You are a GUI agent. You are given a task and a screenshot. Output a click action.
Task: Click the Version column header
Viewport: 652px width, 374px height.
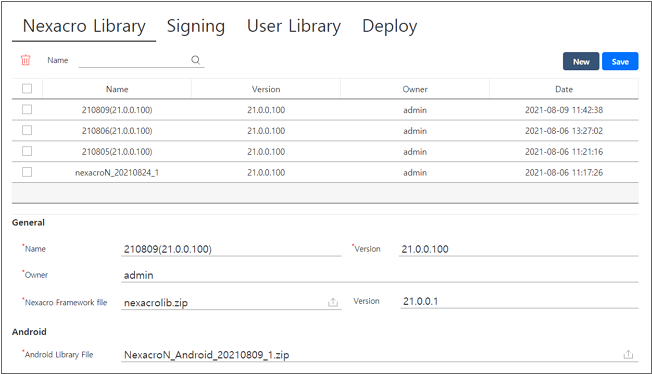pyautogui.click(x=266, y=89)
